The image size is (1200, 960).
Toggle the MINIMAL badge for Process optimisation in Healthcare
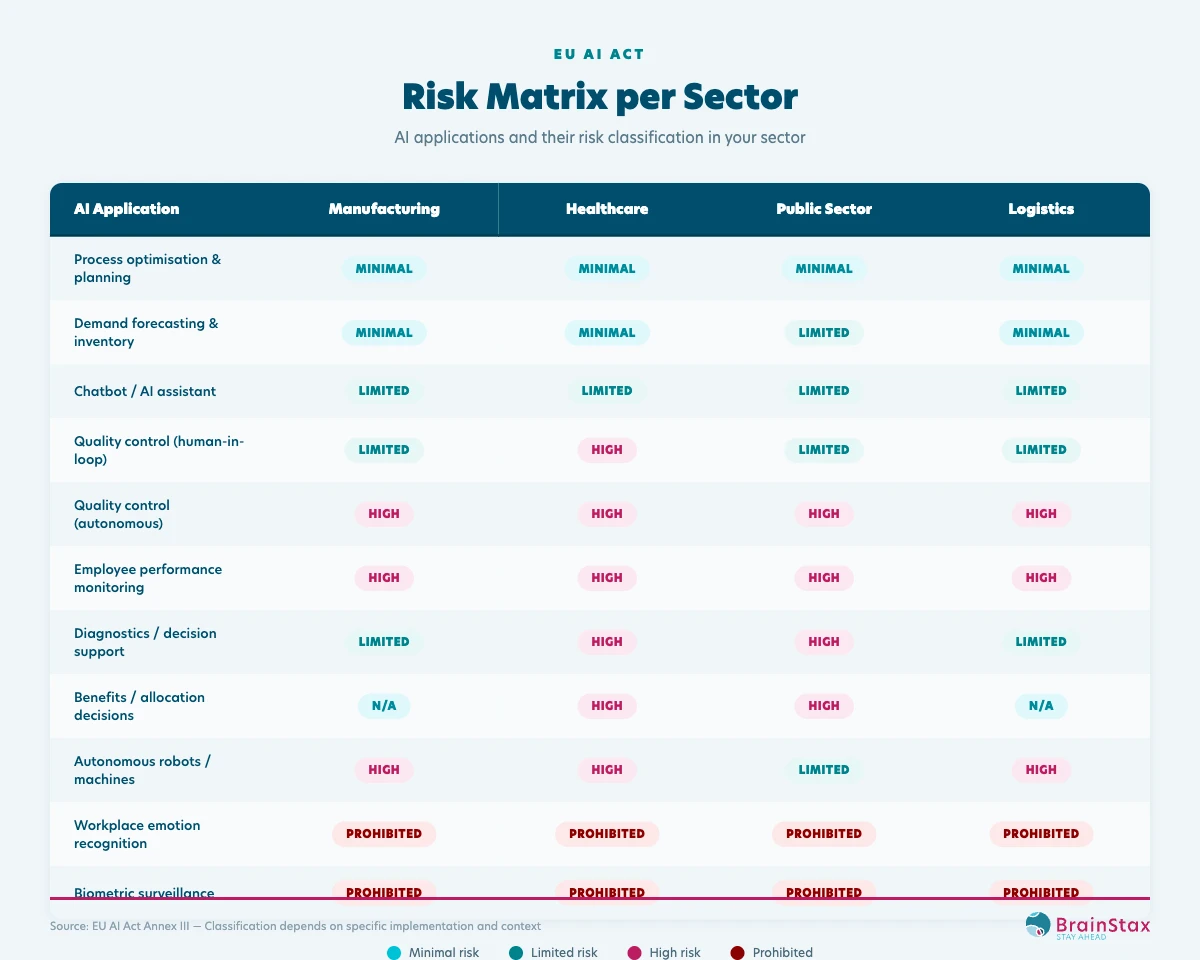[607, 269]
